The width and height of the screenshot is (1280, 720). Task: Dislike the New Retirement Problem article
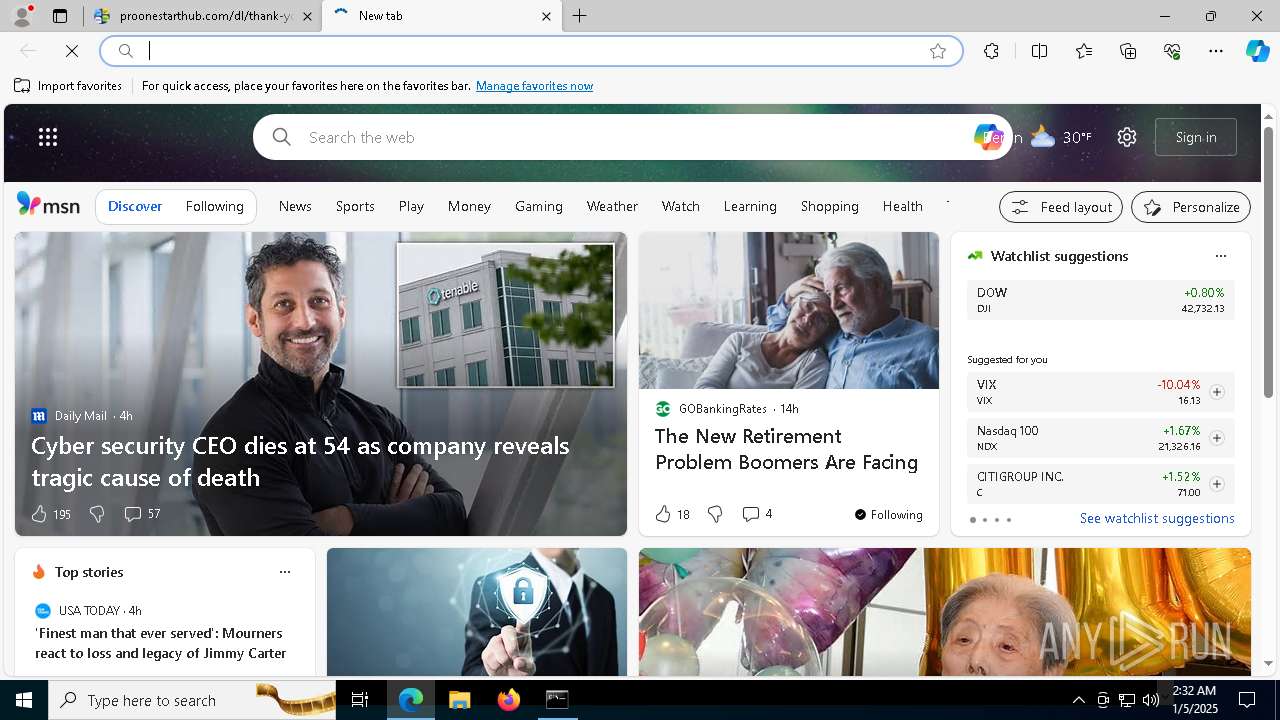715,514
